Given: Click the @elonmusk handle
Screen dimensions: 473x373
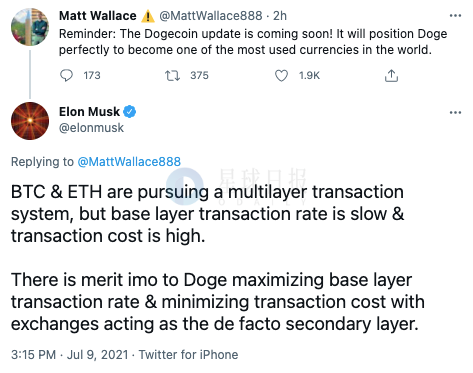Looking at the screenshot, I should 91,128.
